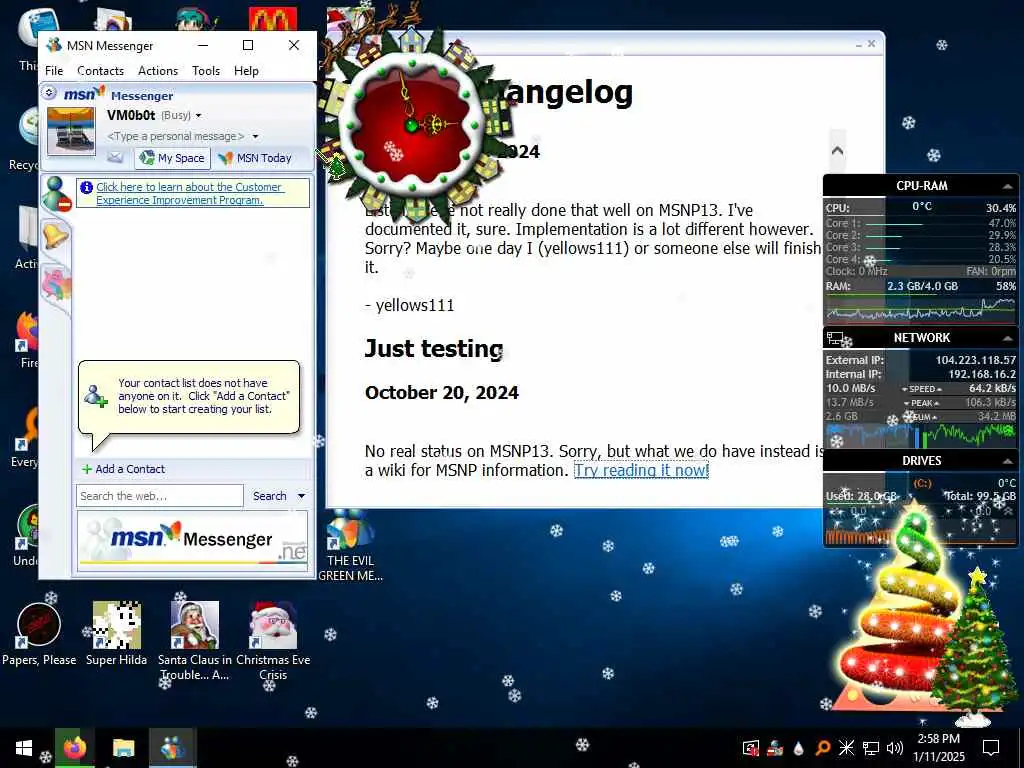Click the Internal IP value 192.168.16.2
Image resolution: width=1024 pixels, height=768 pixels.
click(982, 374)
